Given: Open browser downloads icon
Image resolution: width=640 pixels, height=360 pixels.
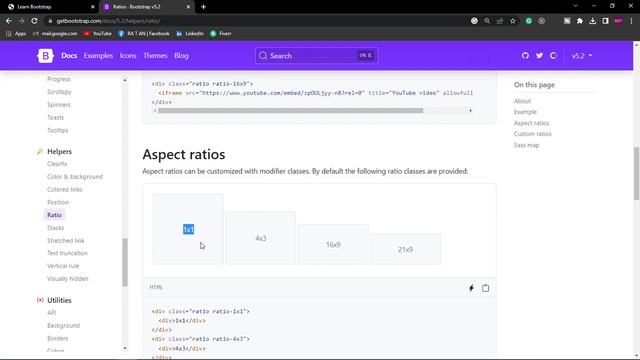Looking at the screenshot, I should tap(592, 21).
